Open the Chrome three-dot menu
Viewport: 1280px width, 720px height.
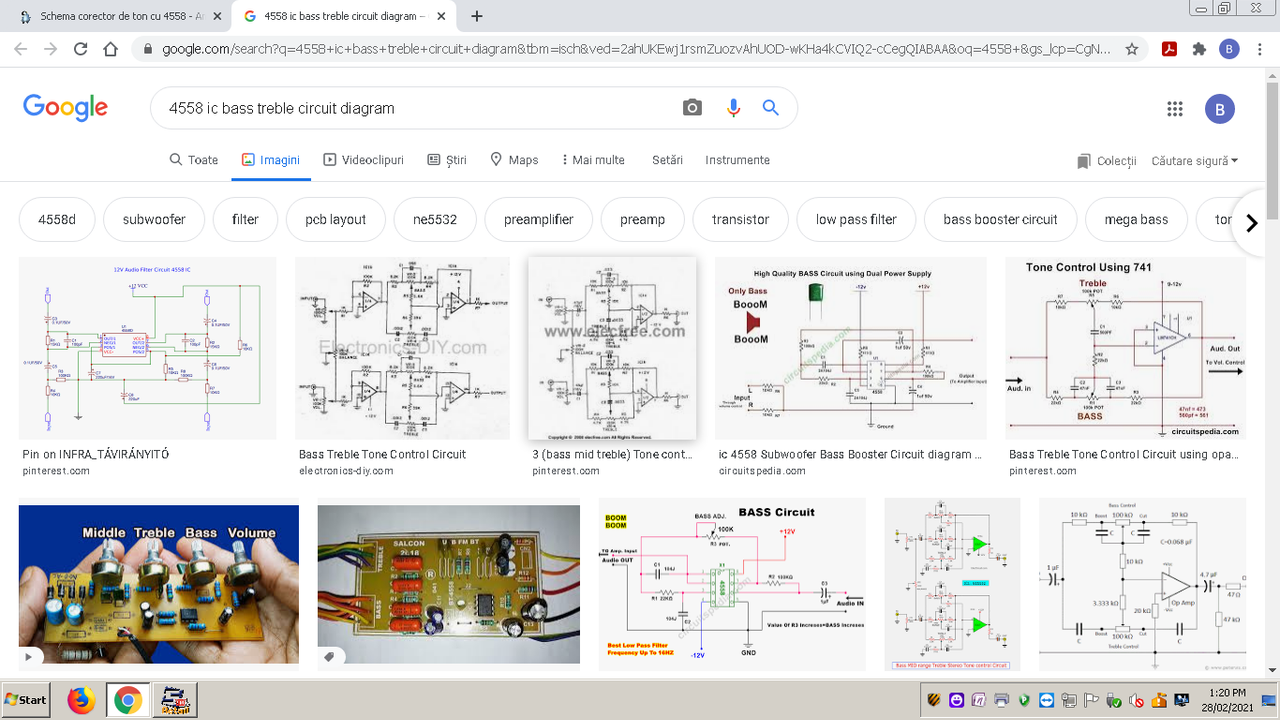click(1260, 48)
